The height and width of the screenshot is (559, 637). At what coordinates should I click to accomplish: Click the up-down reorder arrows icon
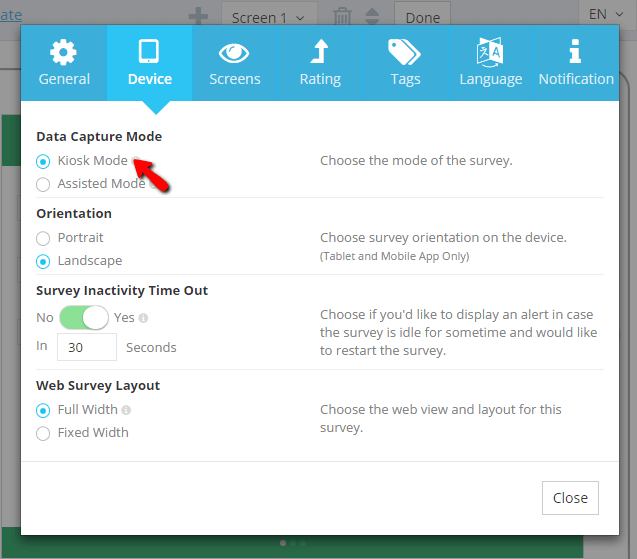(372, 16)
